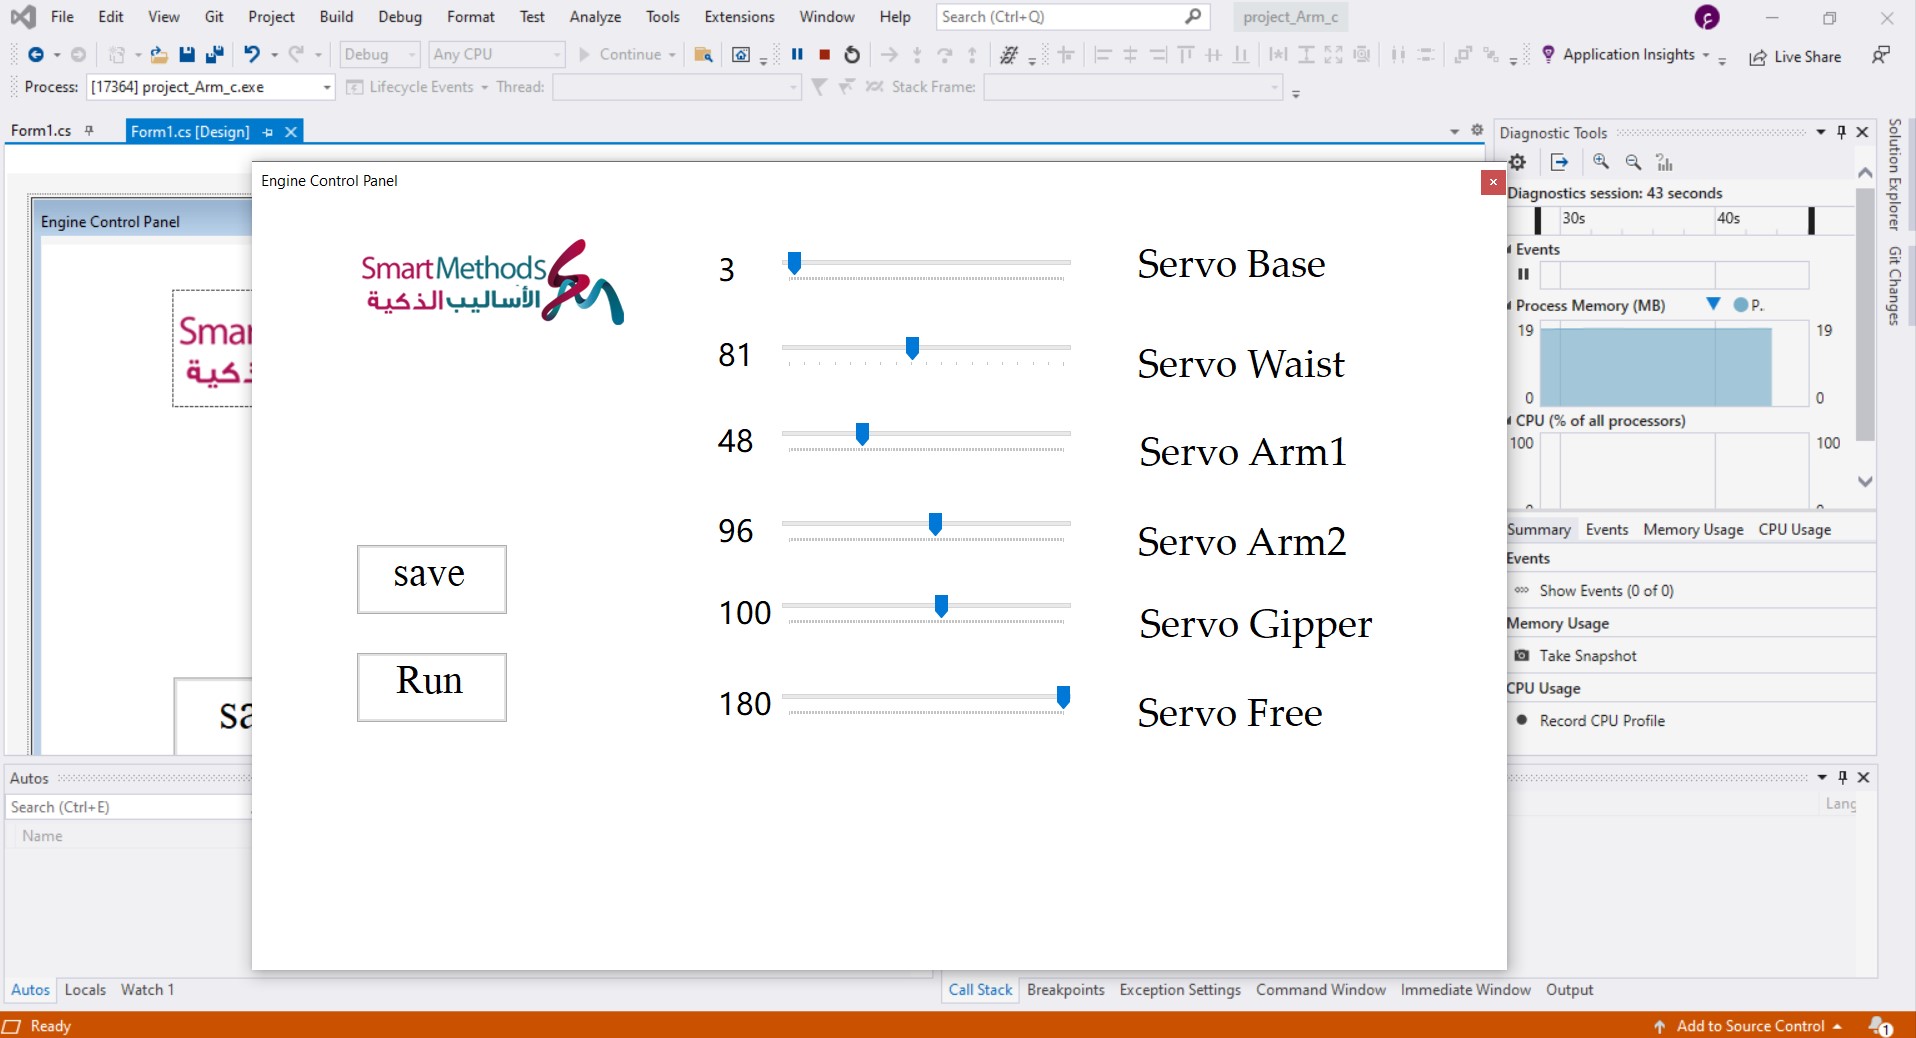The height and width of the screenshot is (1038, 1916).
Task: Click the Save All icon
Action: 214,55
